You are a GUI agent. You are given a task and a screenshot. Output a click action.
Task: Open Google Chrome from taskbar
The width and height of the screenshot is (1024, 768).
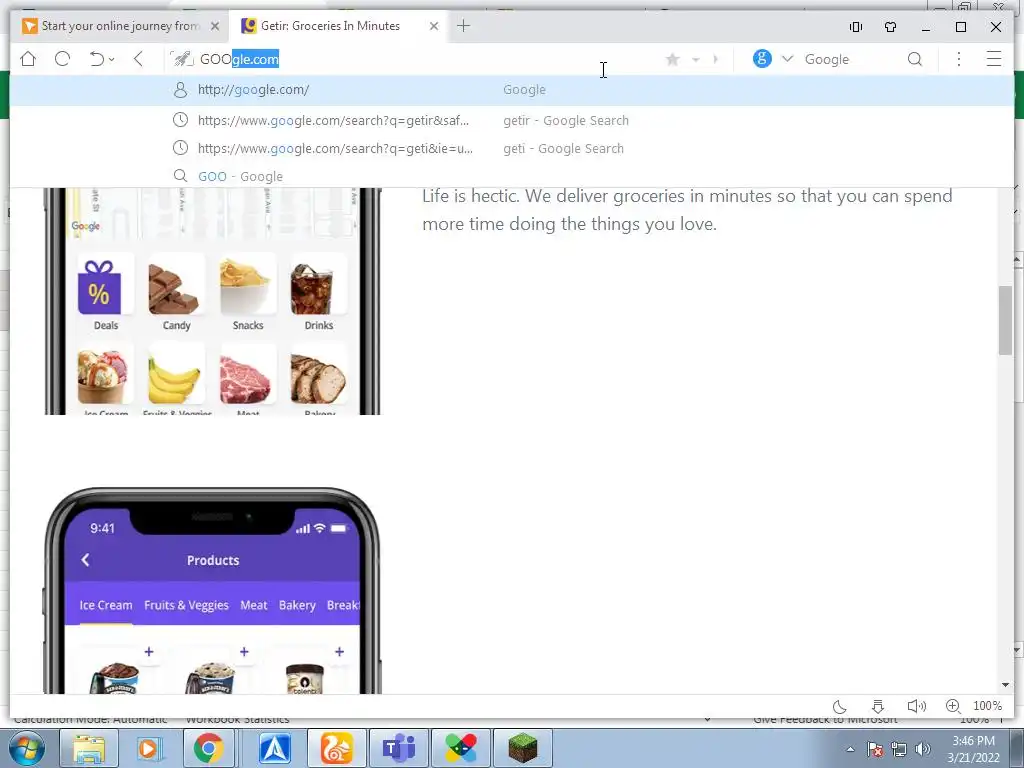pos(208,748)
